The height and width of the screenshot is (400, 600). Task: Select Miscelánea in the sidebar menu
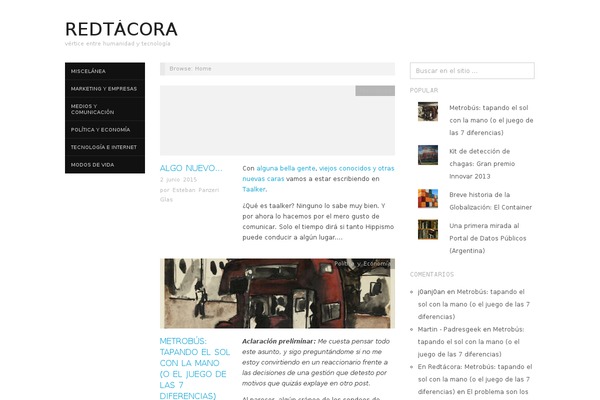coord(105,71)
